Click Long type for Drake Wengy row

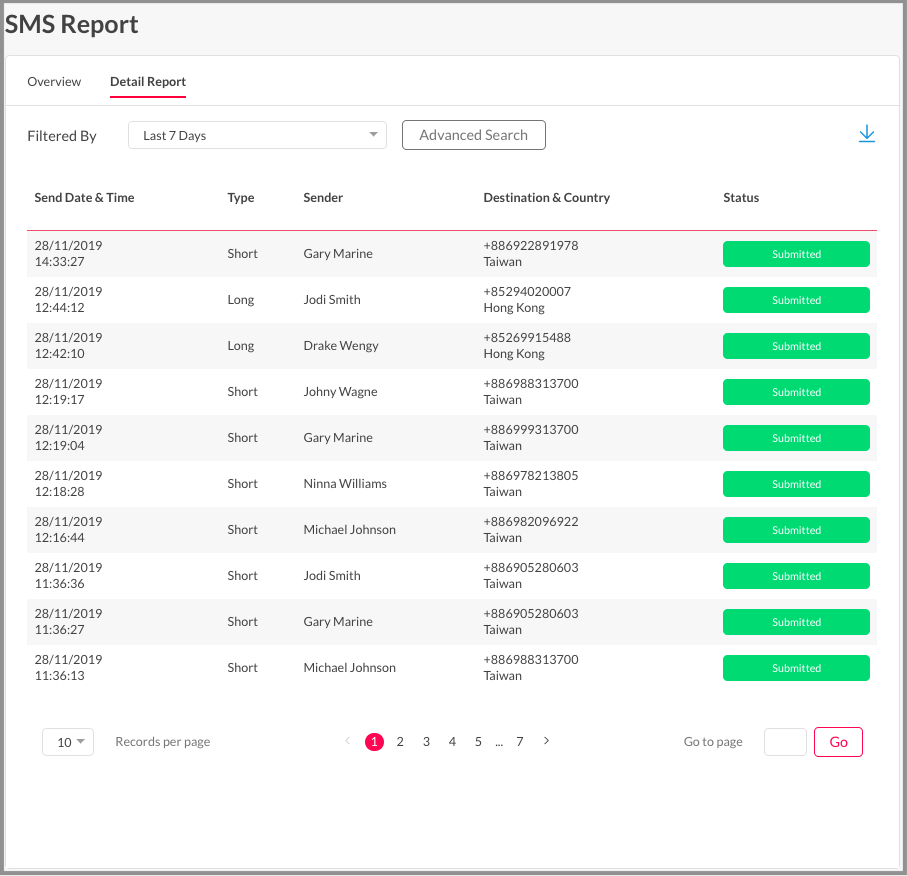click(x=241, y=346)
